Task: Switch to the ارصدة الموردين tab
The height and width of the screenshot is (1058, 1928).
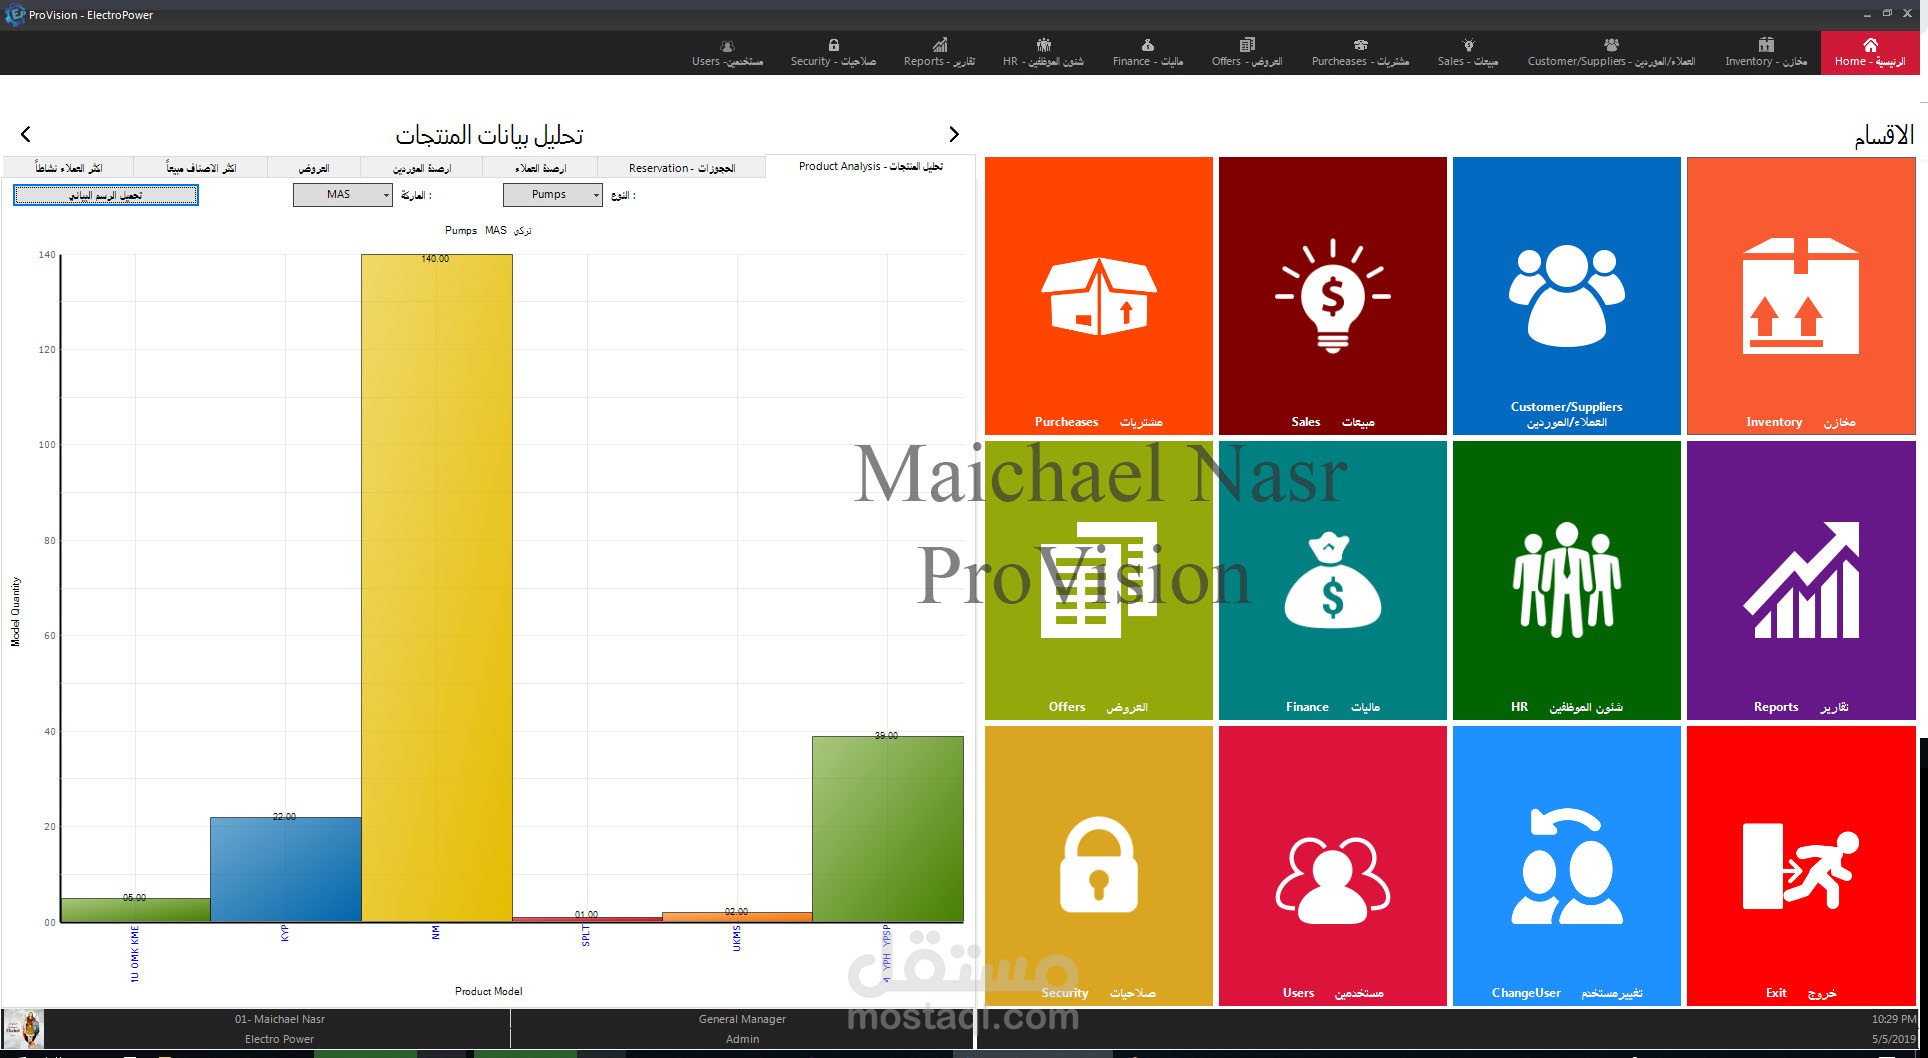Action: pos(422,168)
